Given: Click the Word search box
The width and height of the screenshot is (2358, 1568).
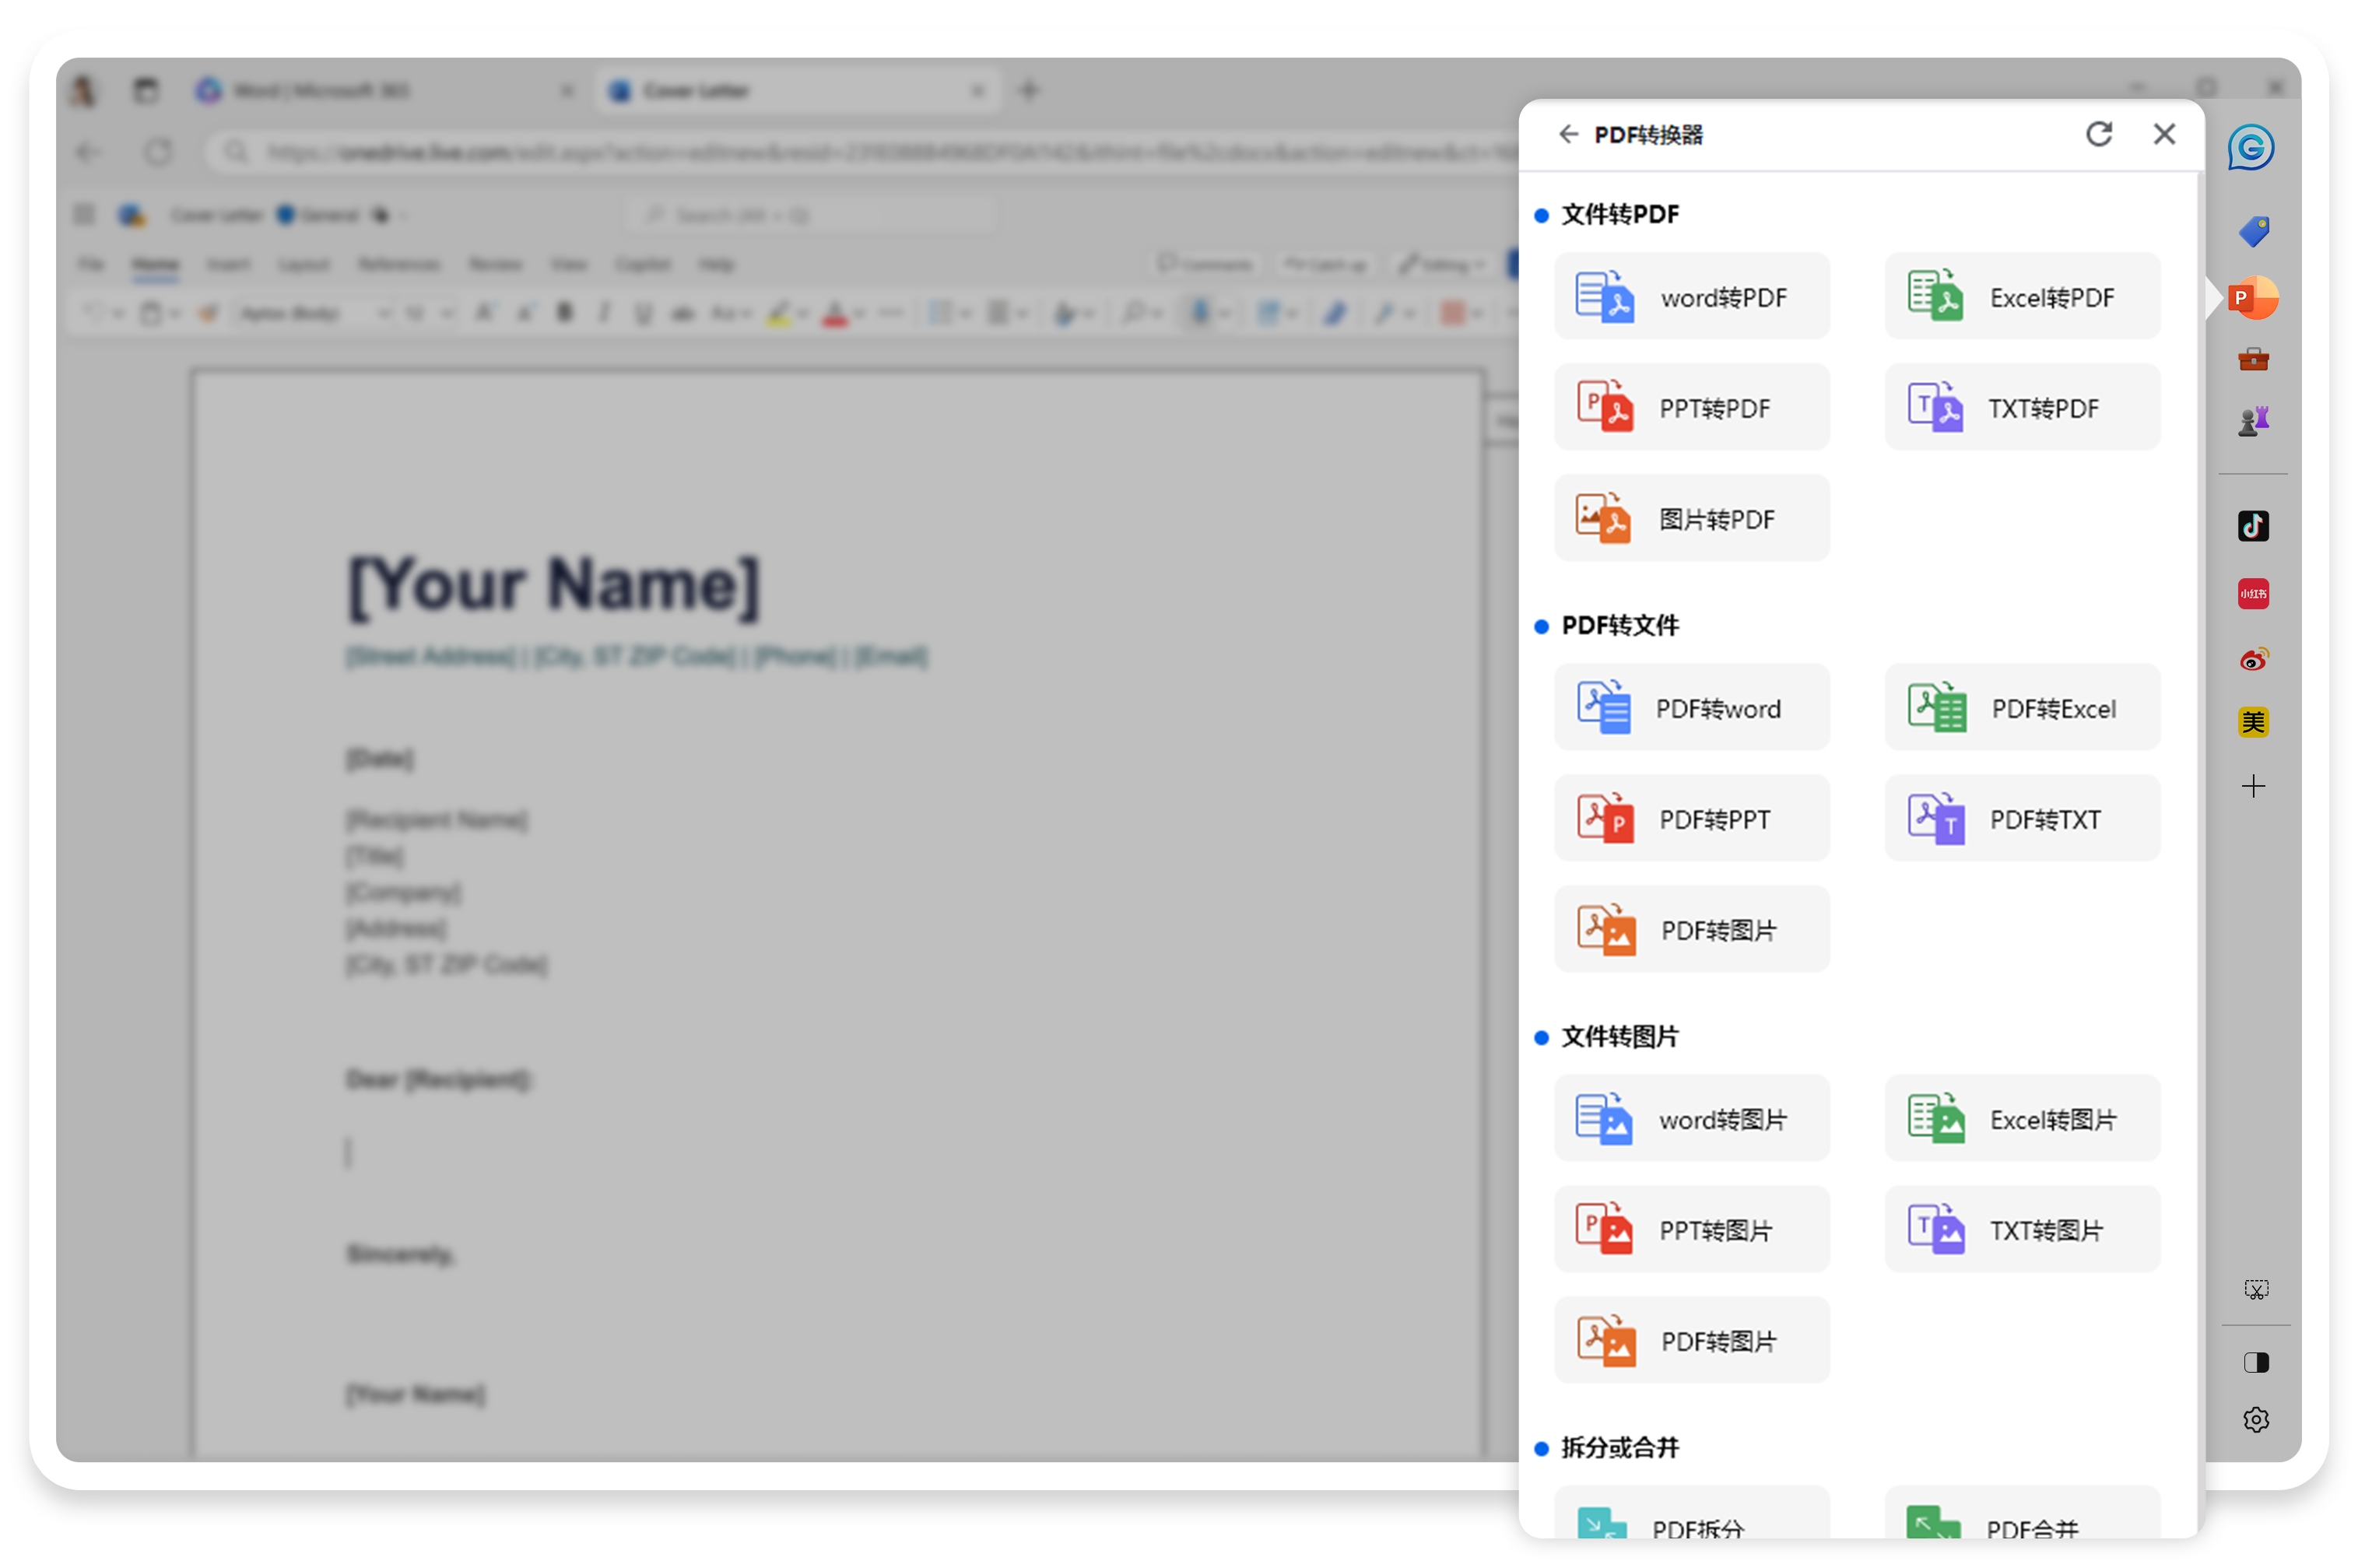Looking at the screenshot, I should click(811, 215).
